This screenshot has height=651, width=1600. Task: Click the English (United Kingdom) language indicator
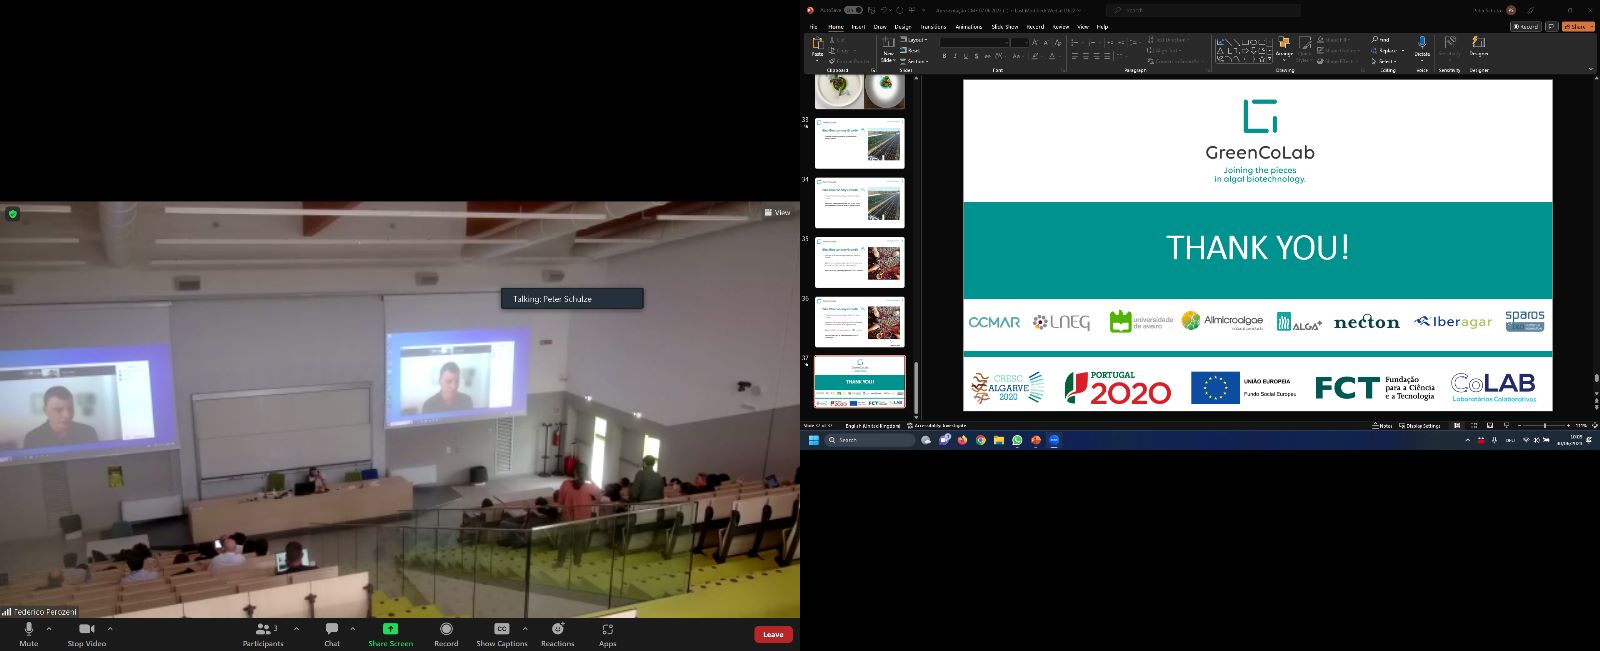(x=872, y=425)
